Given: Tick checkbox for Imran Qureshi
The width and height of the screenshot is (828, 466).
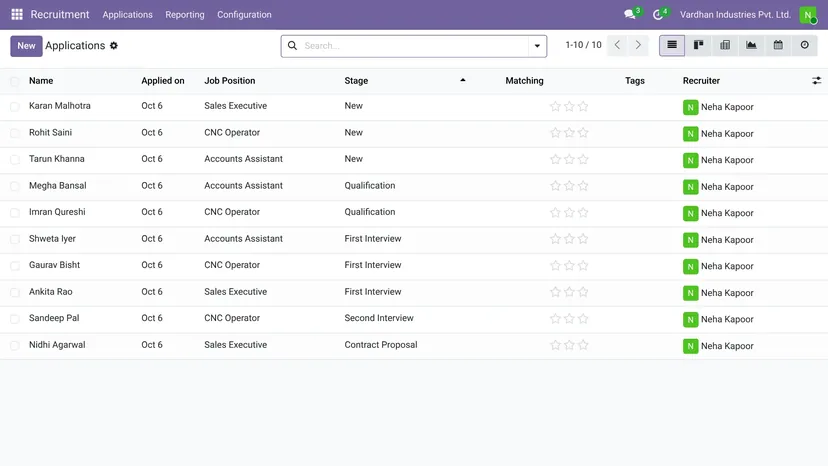Looking at the screenshot, I should point(15,212).
